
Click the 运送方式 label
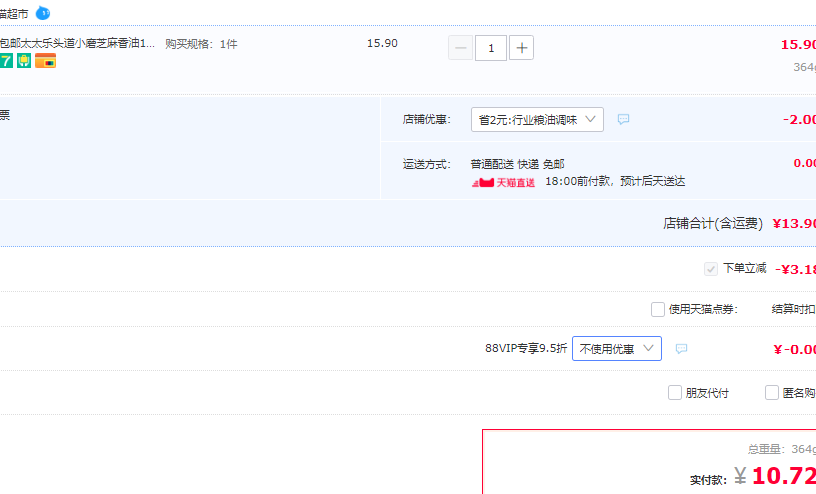tap(426, 164)
